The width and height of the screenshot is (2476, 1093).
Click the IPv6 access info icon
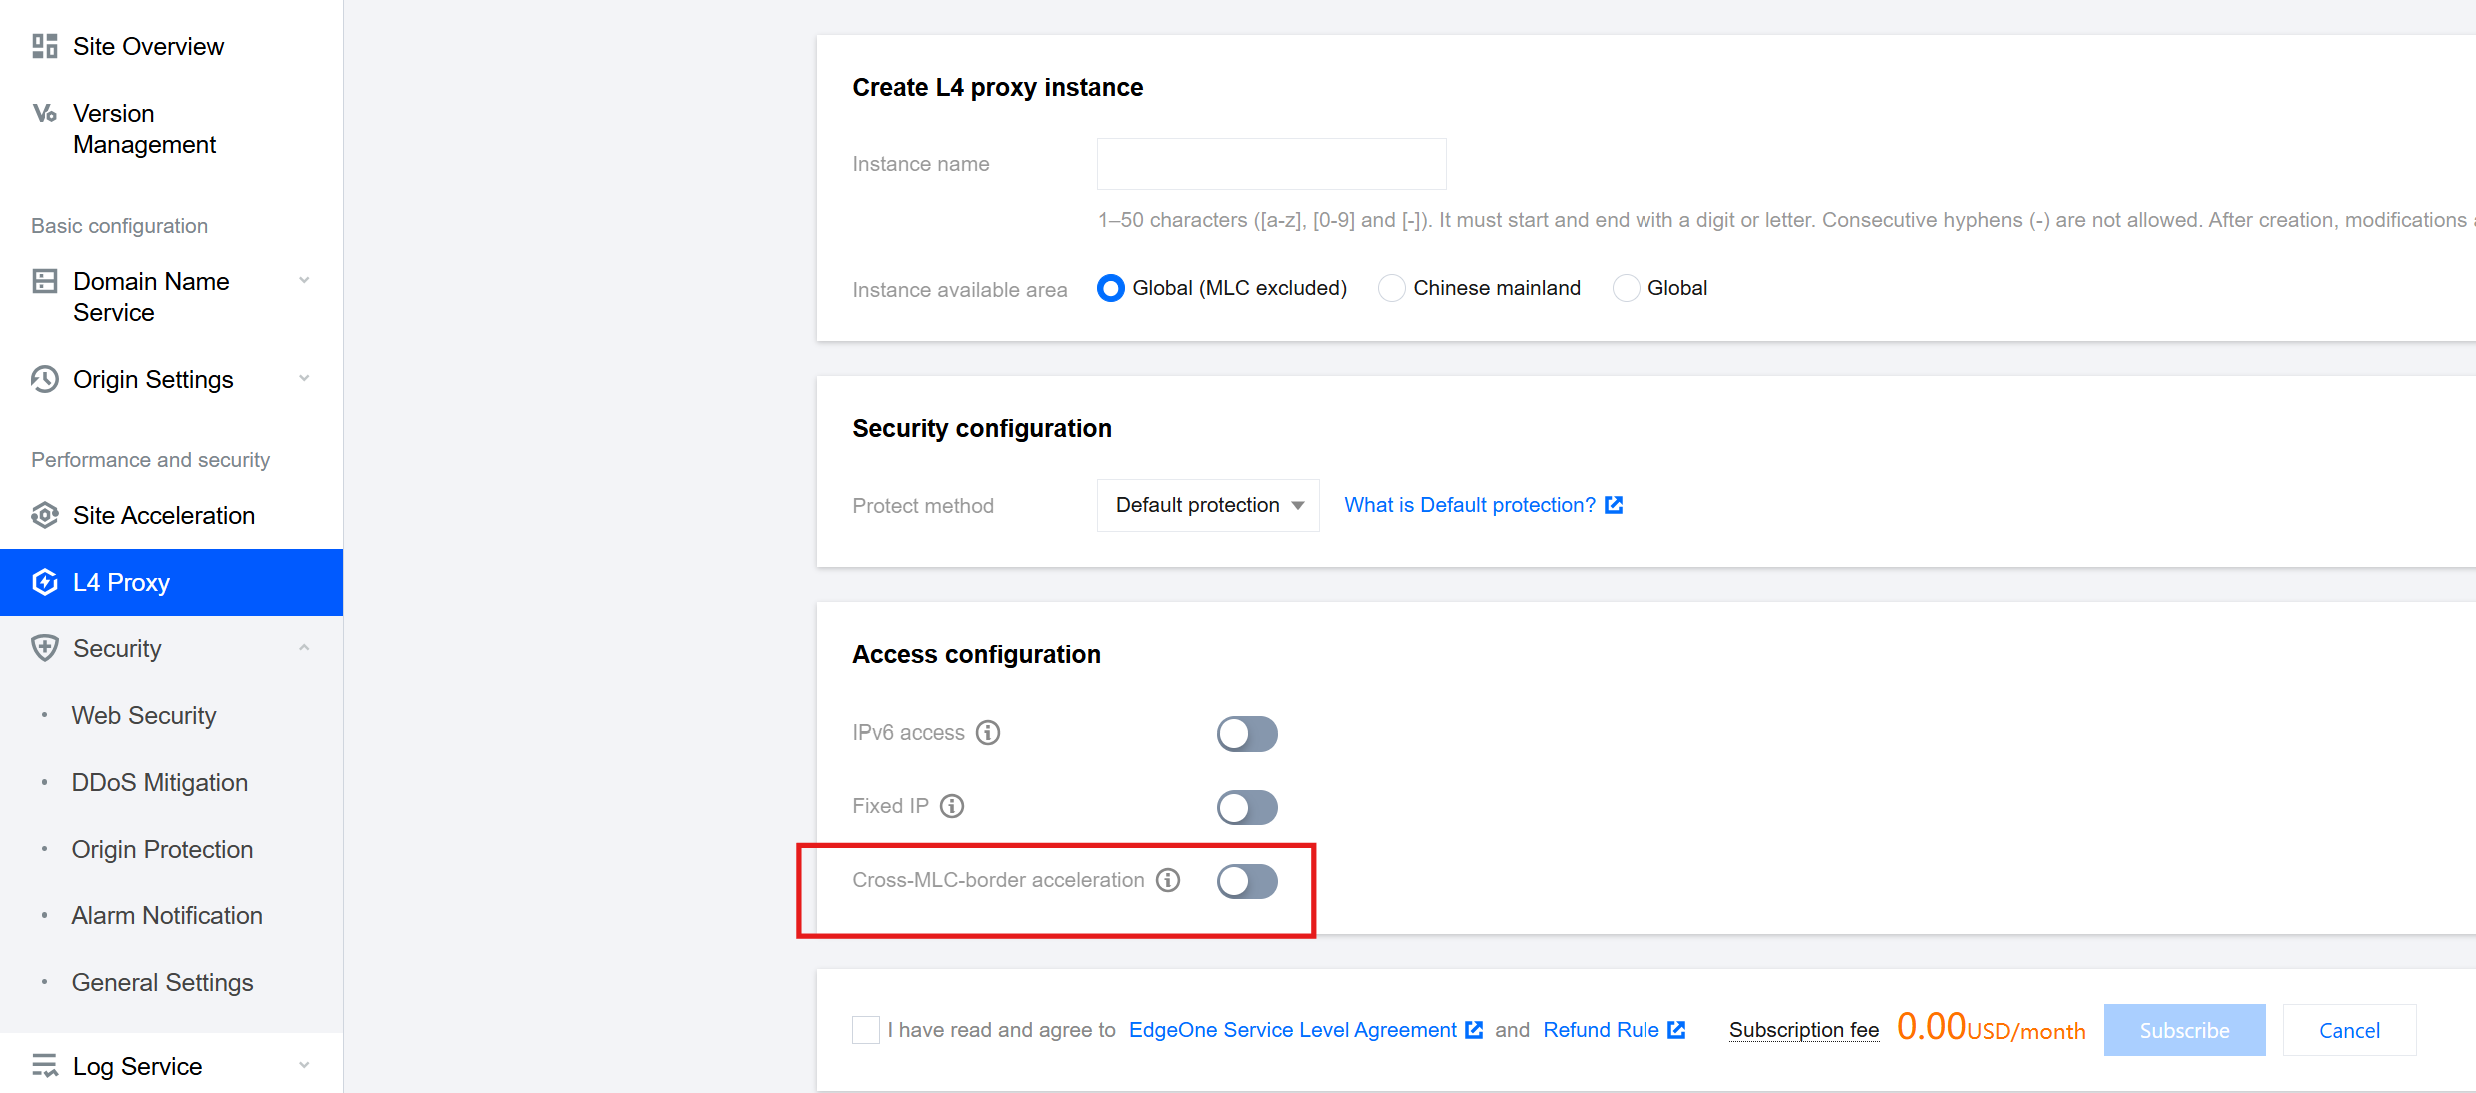point(988,733)
